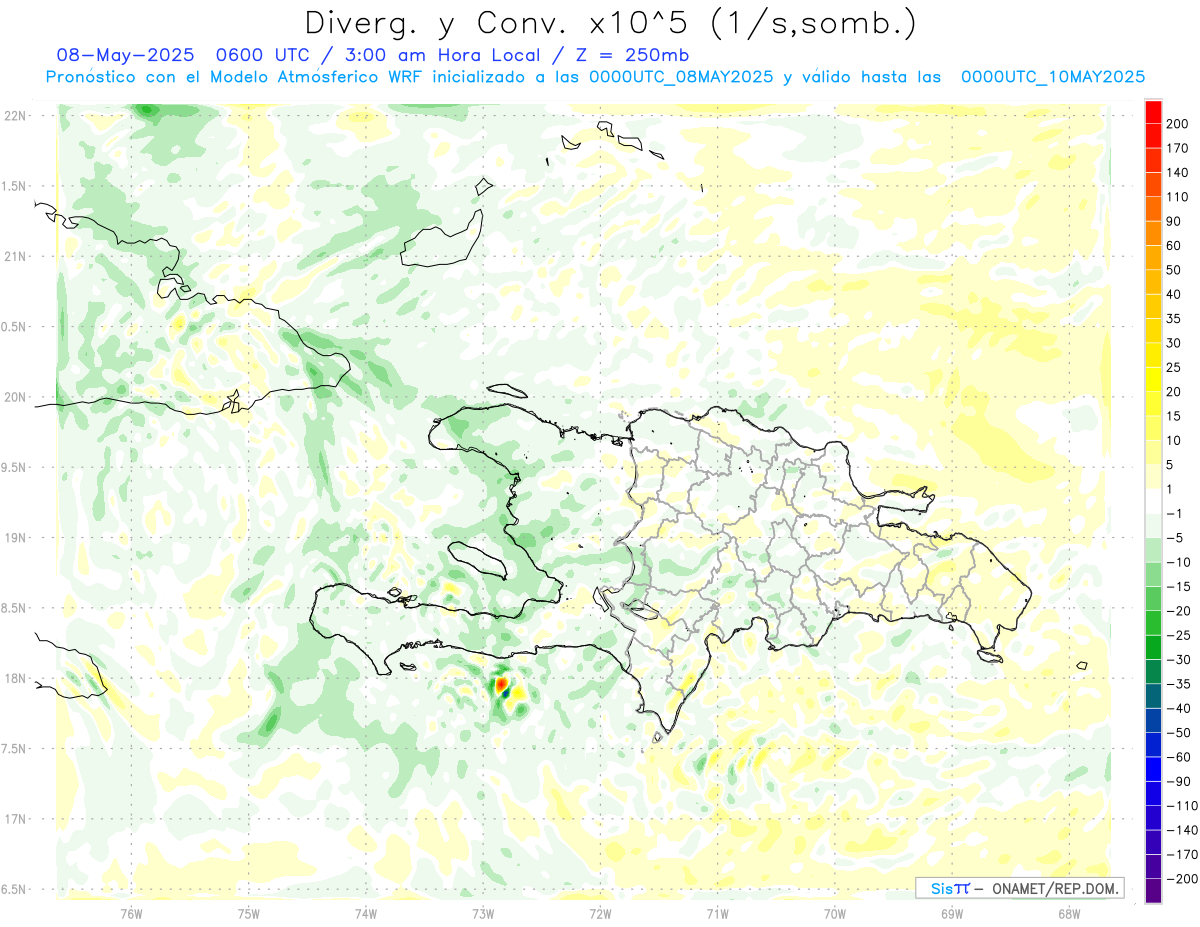Click the '0000UTC_10MAY2025' validity time text
The image size is (1200, 927).
tap(1052, 77)
